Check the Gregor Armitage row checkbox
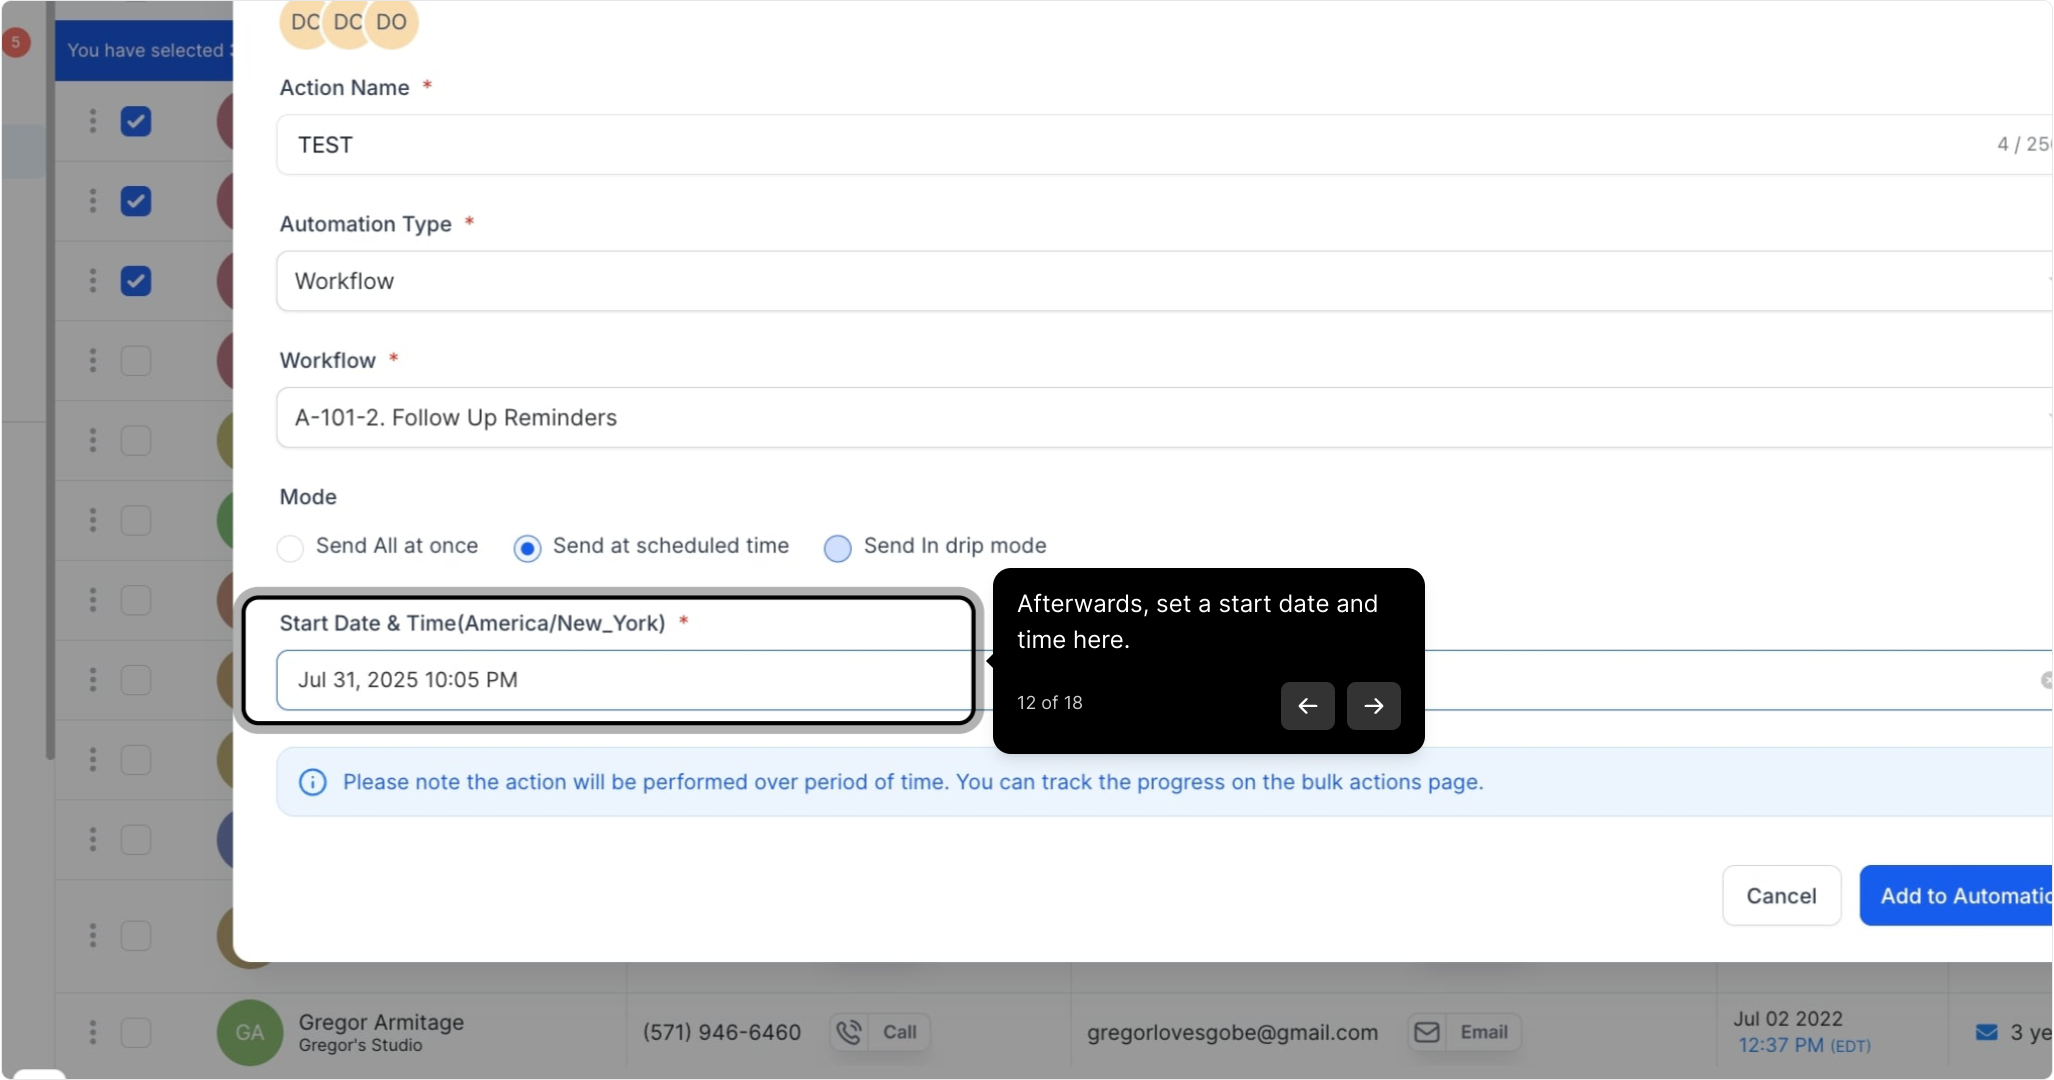Screen dimensions: 2054x1080 point(136,1032)
